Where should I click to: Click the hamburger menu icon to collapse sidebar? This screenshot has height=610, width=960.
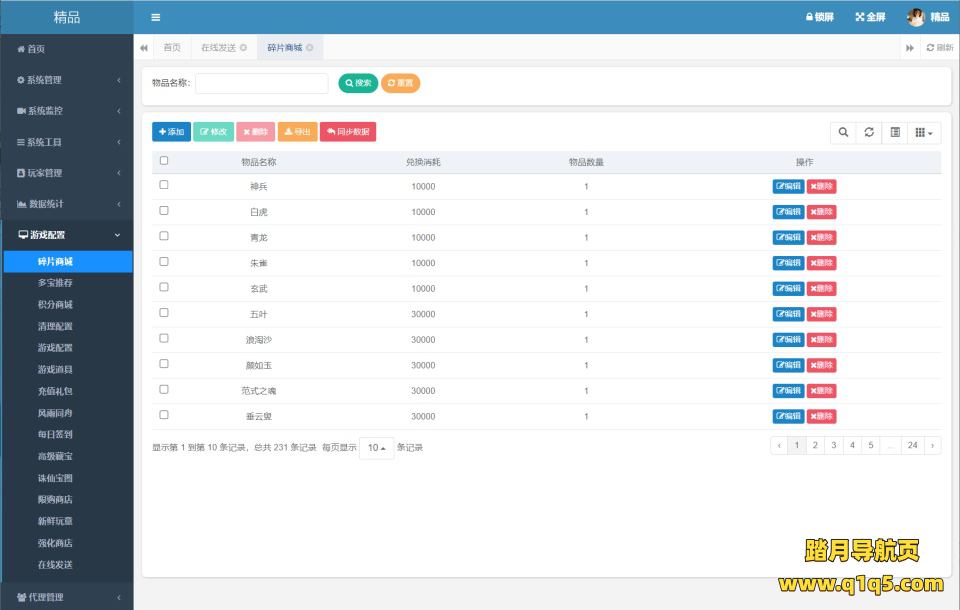(x=155, y=17)
